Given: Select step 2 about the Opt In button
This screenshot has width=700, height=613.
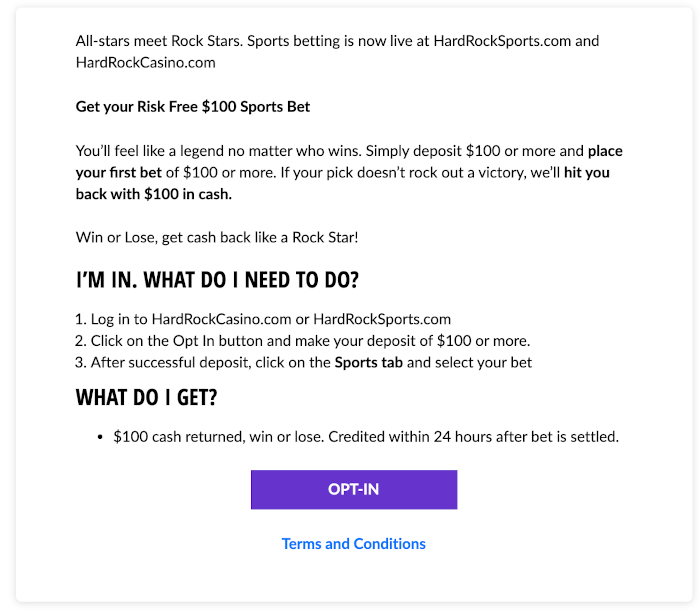Looking at the screenshot, I should [303, 341].
